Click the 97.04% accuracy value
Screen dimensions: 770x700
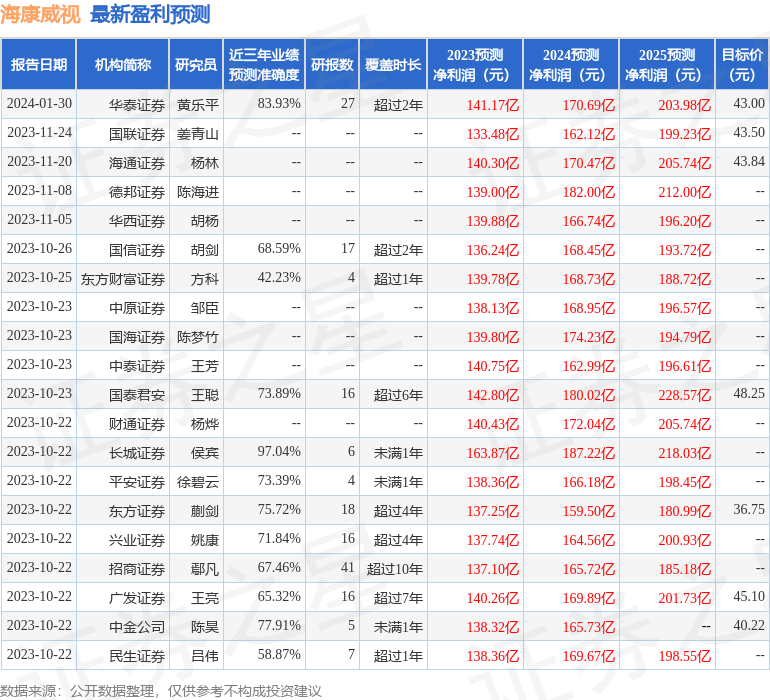(x=279, y=451)
